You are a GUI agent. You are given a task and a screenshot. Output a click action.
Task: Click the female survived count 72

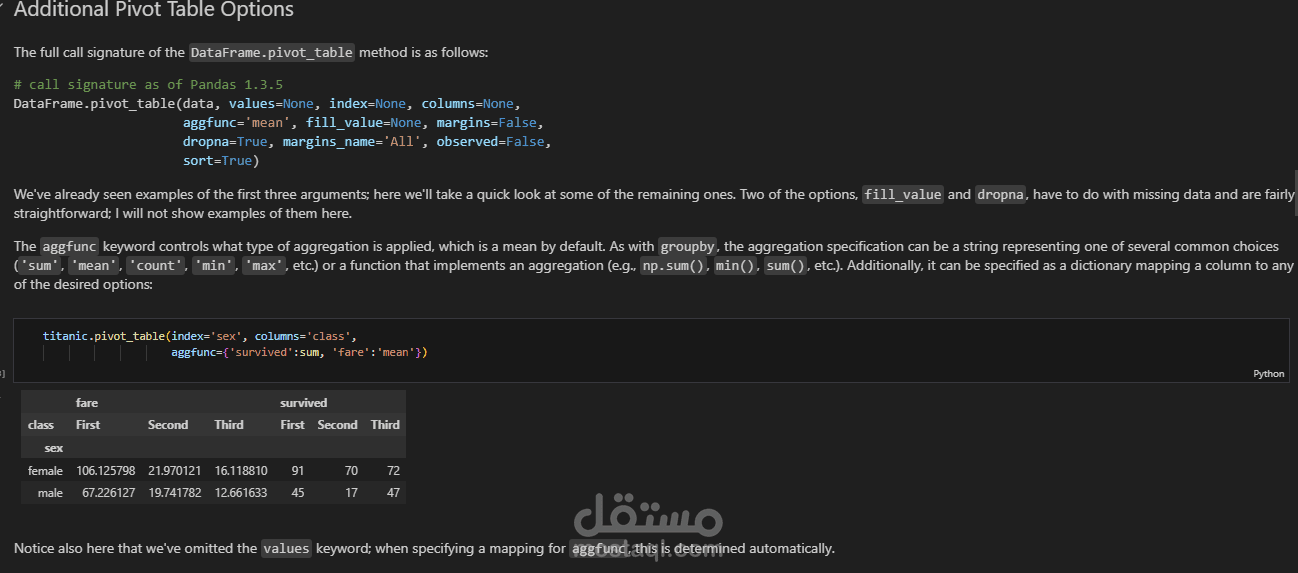pyautogui.click(x=393, y=470)
